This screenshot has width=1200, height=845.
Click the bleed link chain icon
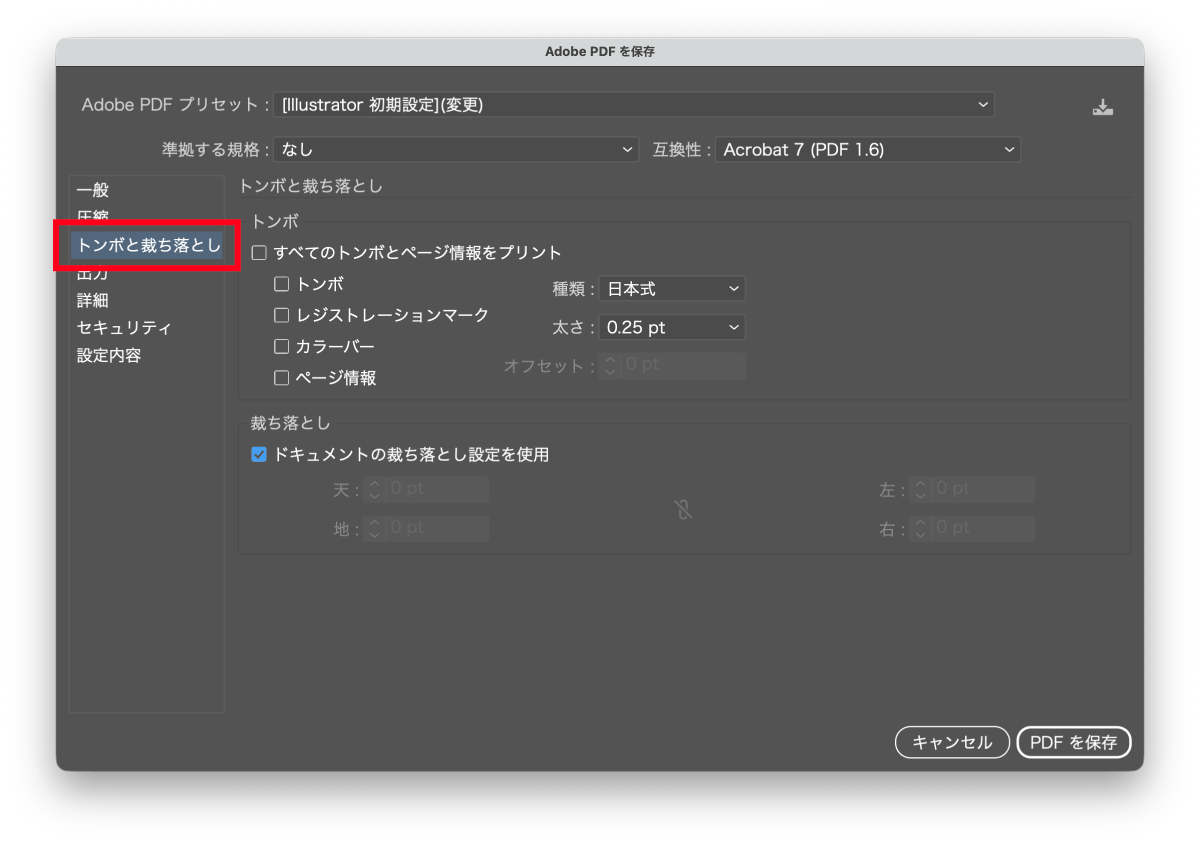684,510
